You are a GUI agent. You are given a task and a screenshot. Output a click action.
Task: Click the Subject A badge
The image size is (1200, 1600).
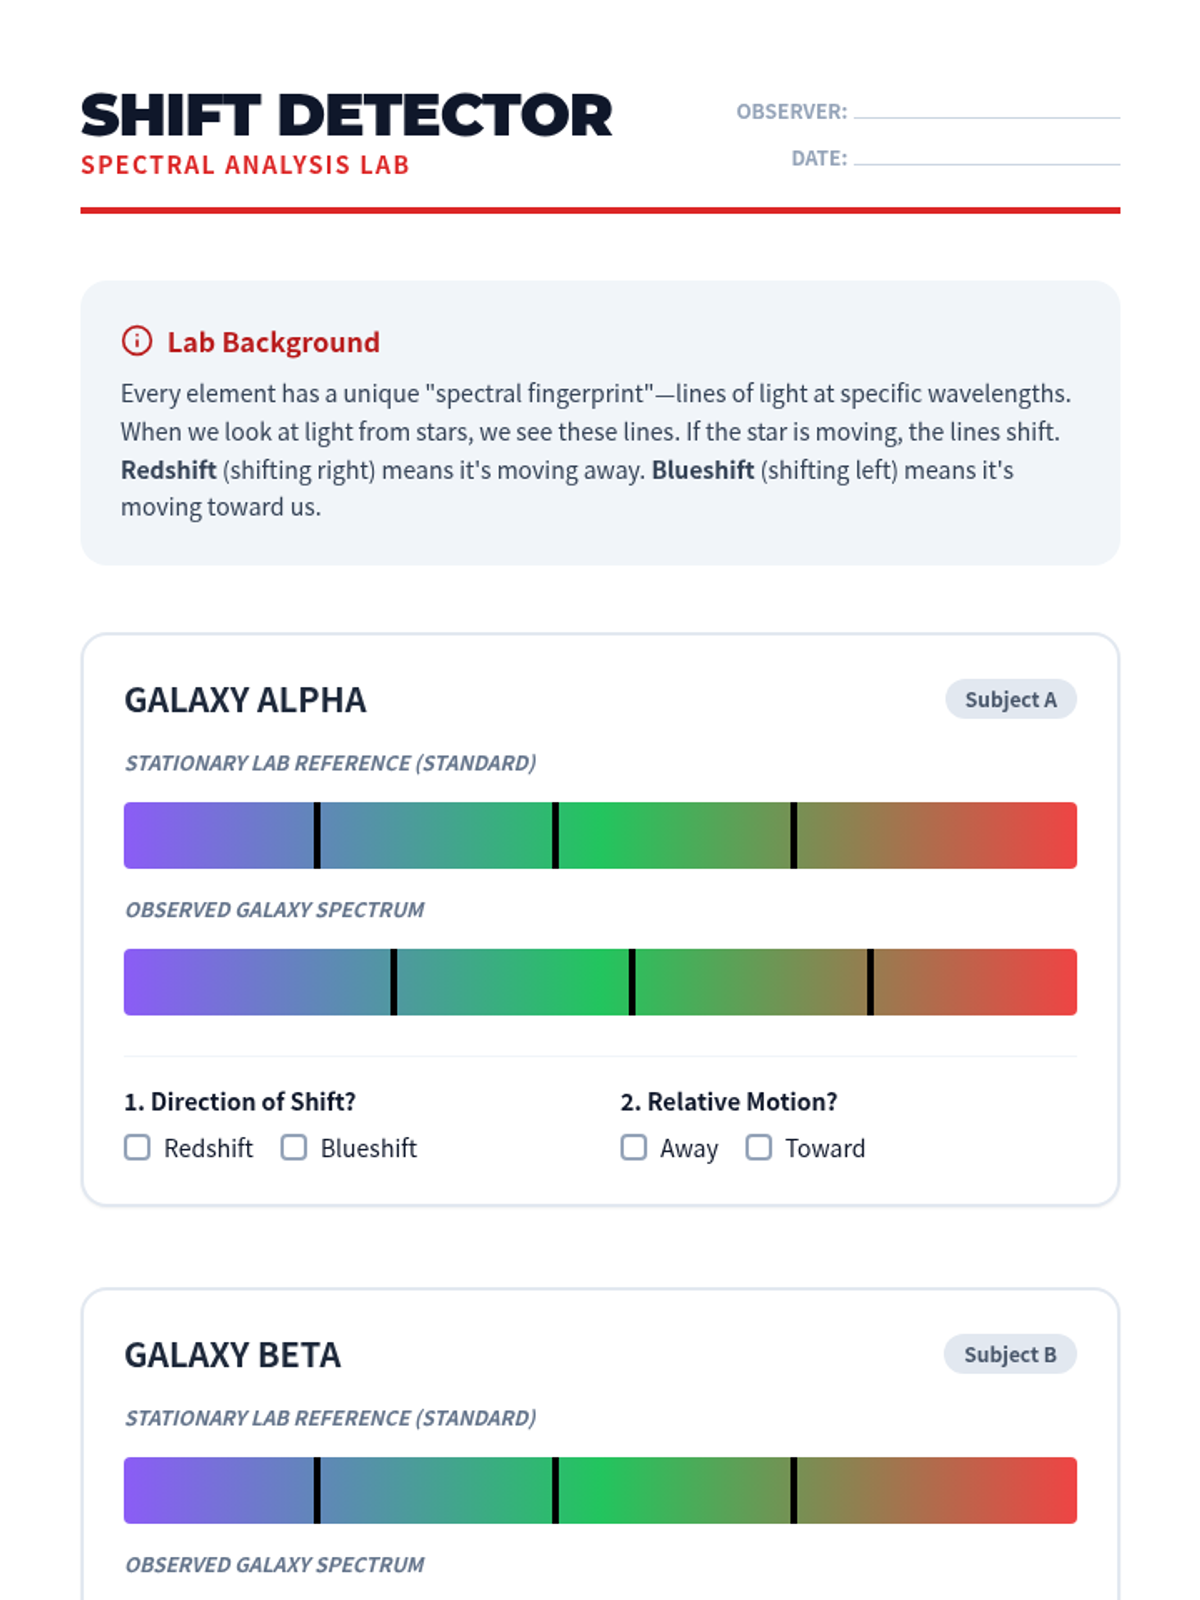pos(1010,699)
